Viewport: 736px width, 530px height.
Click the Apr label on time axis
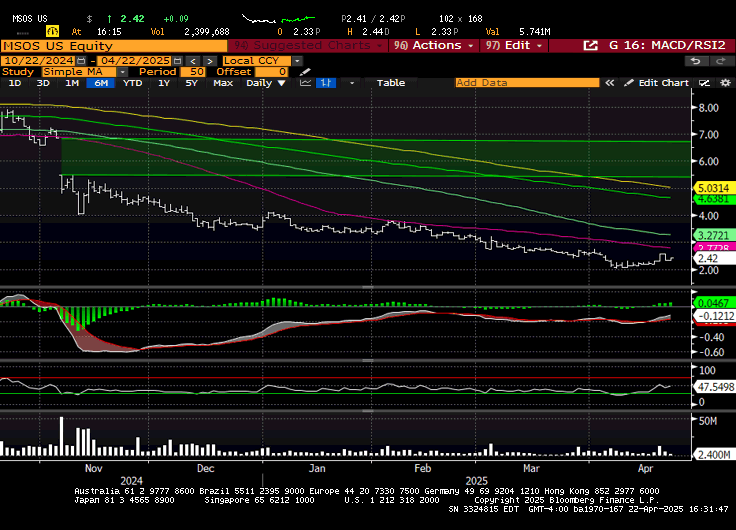pos(645,468)
